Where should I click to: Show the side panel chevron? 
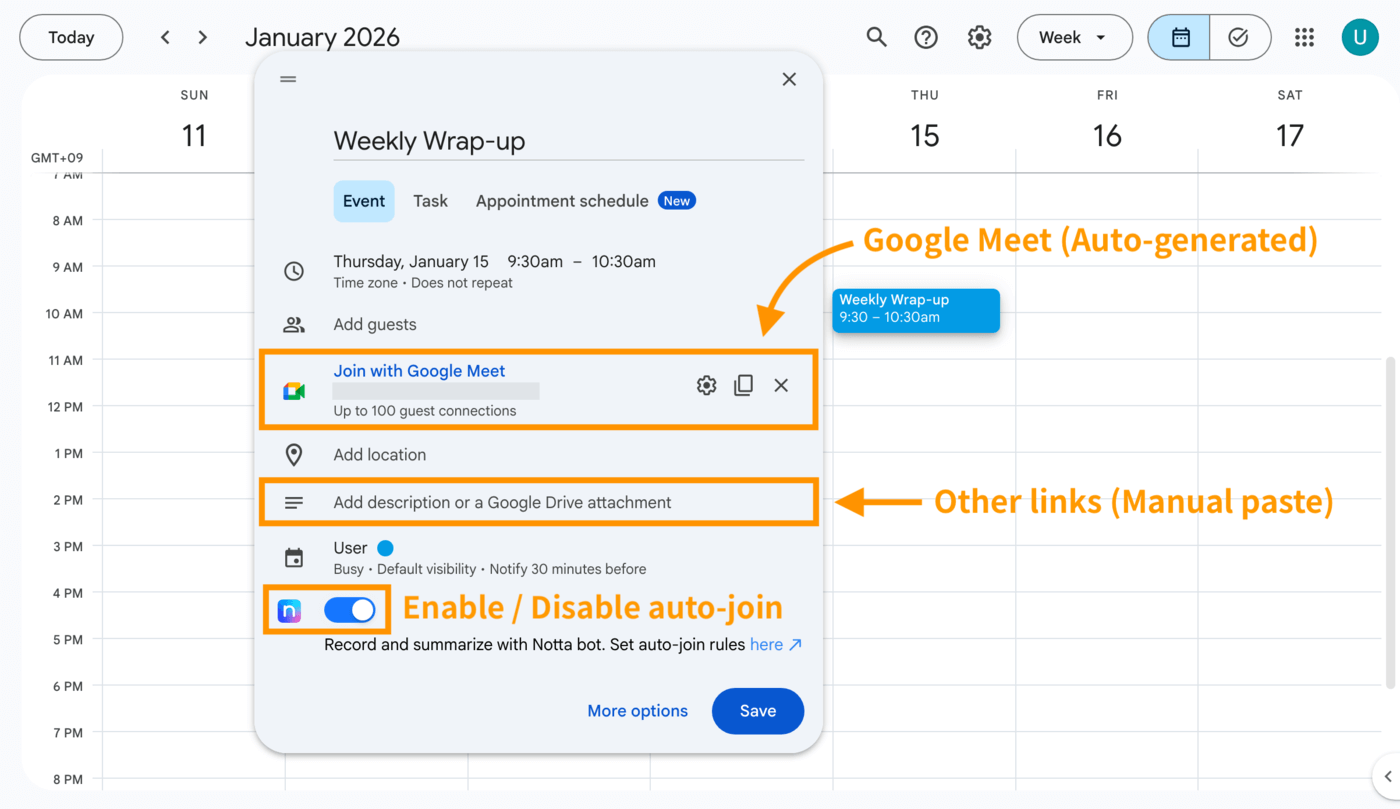(x=1387, y=775)
